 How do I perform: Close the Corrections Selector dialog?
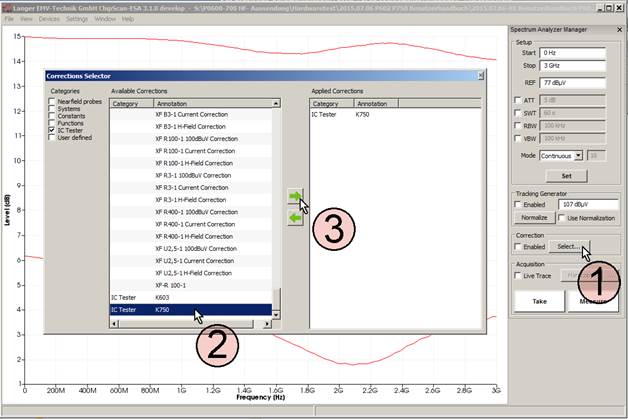480,75
